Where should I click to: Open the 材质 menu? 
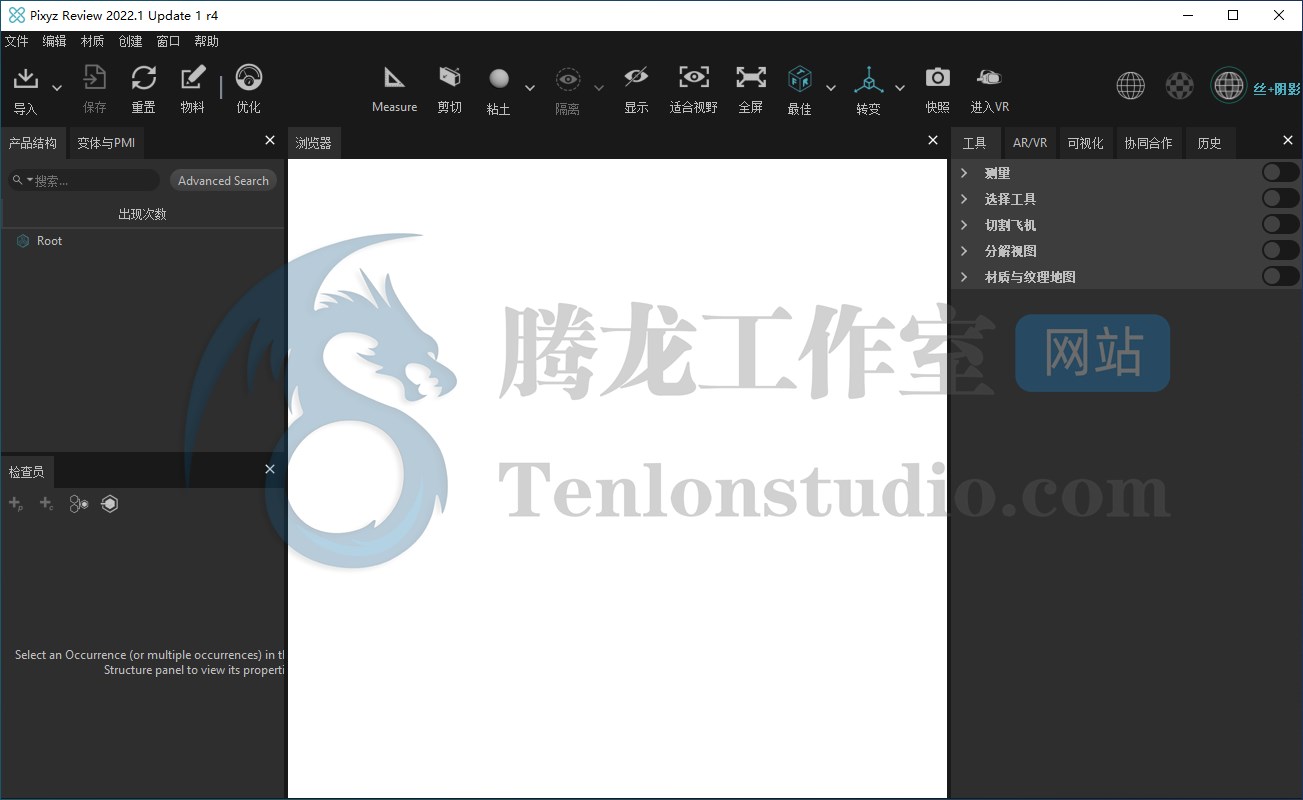pyautogui.click(x=92, y=41)
